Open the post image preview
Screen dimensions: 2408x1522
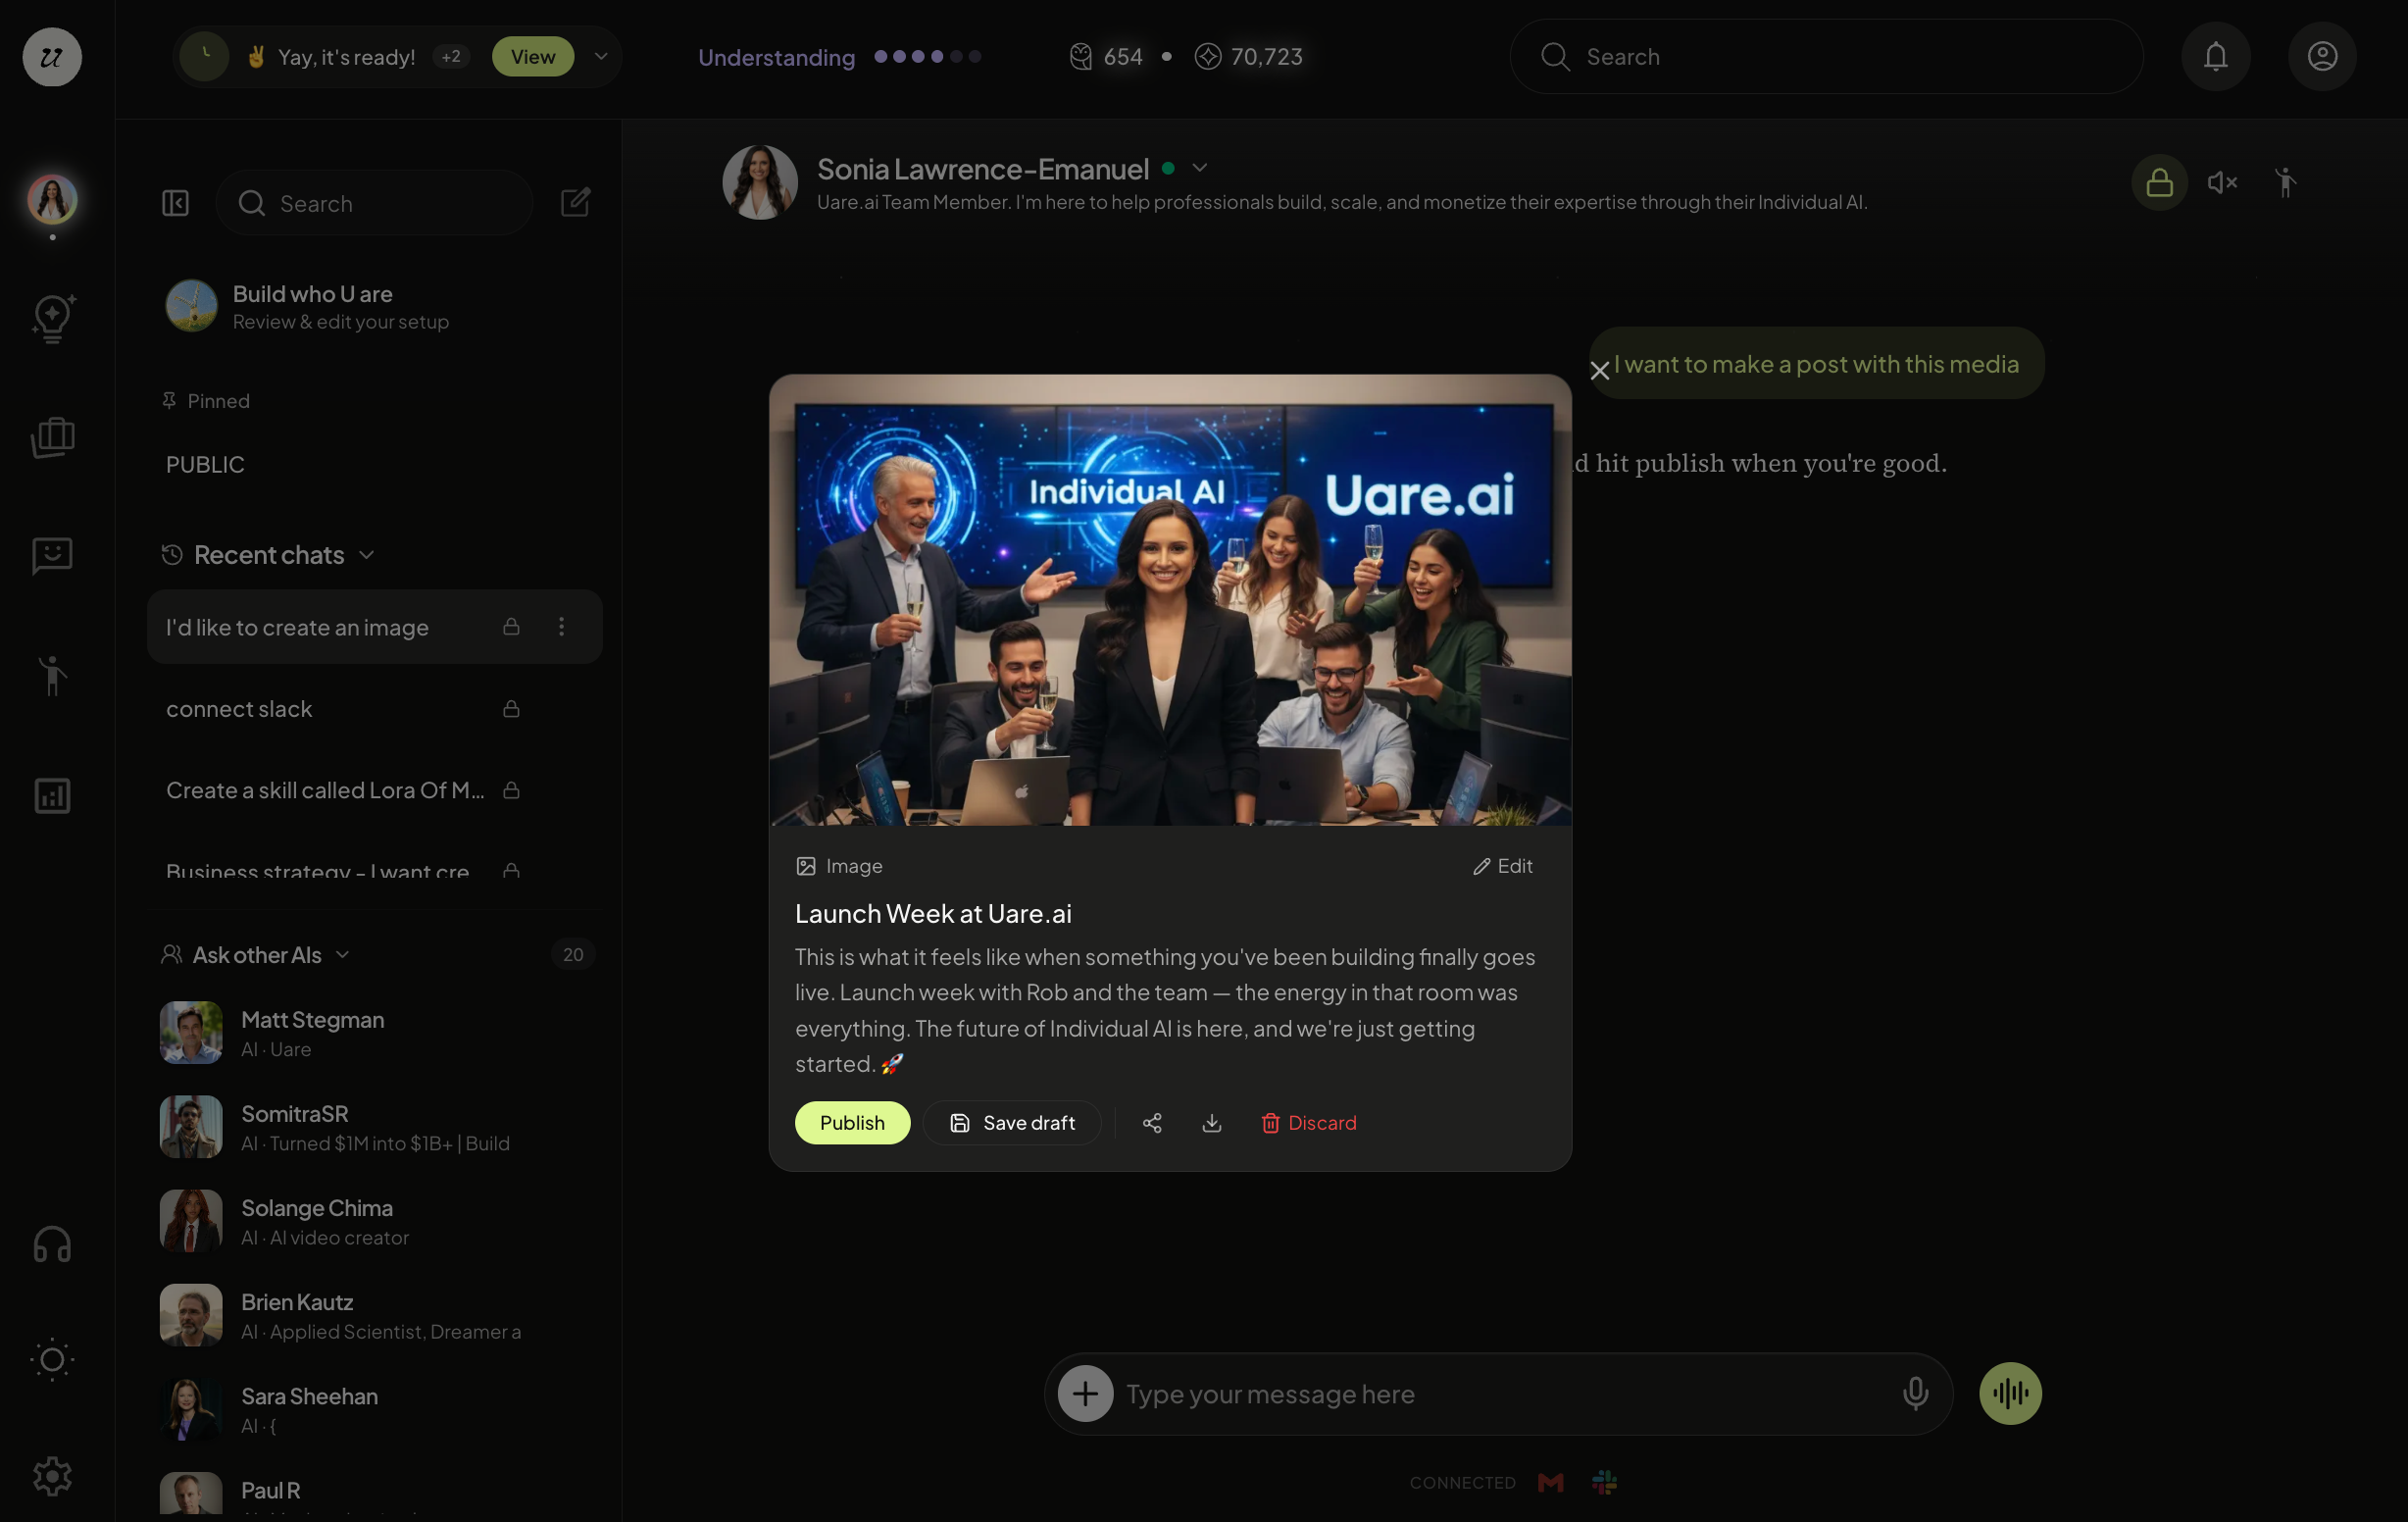[x=1170, y=600]
